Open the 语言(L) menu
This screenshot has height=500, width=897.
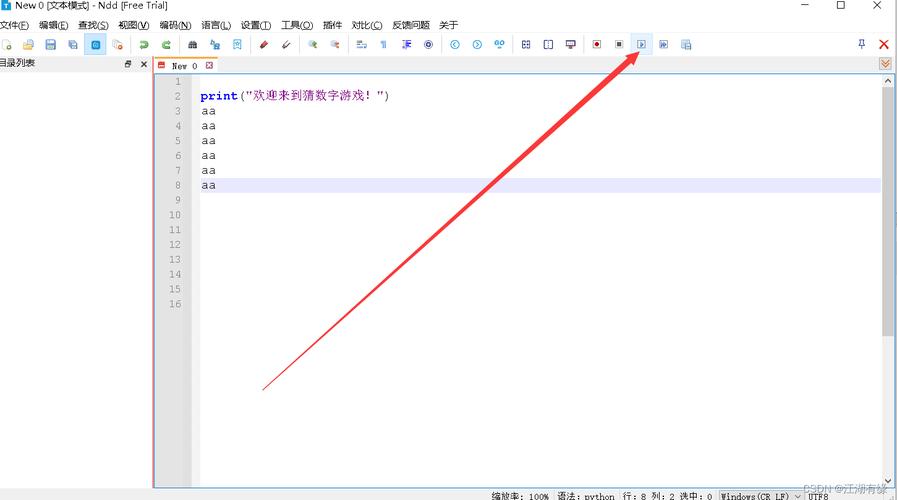[x=216, y=25]
